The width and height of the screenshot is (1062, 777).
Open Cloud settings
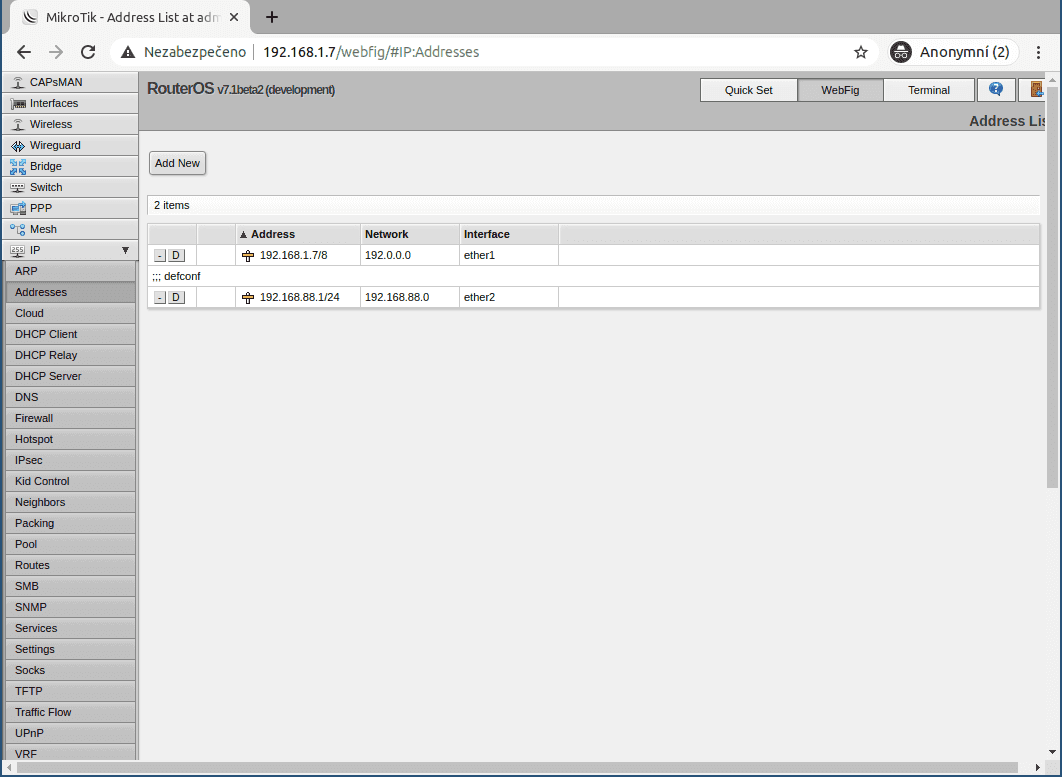tap(70, 313)
